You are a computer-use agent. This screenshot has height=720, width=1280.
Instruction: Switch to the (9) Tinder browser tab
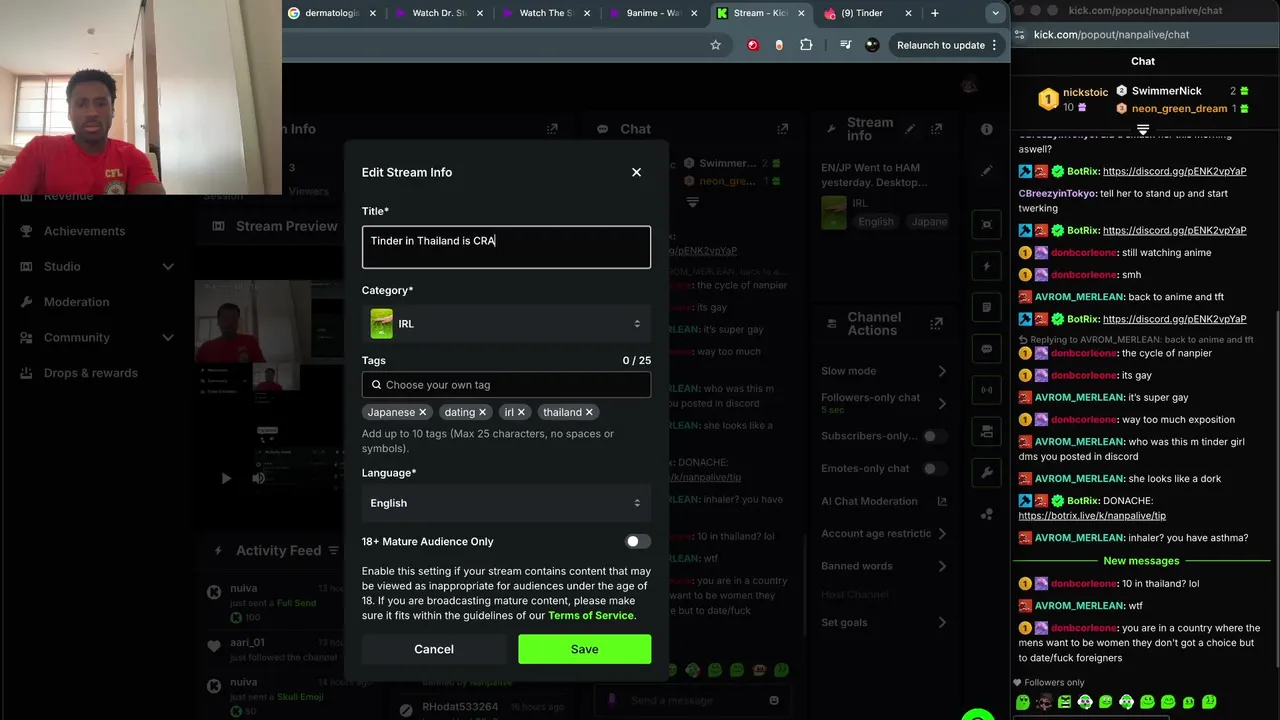point(867,13)
